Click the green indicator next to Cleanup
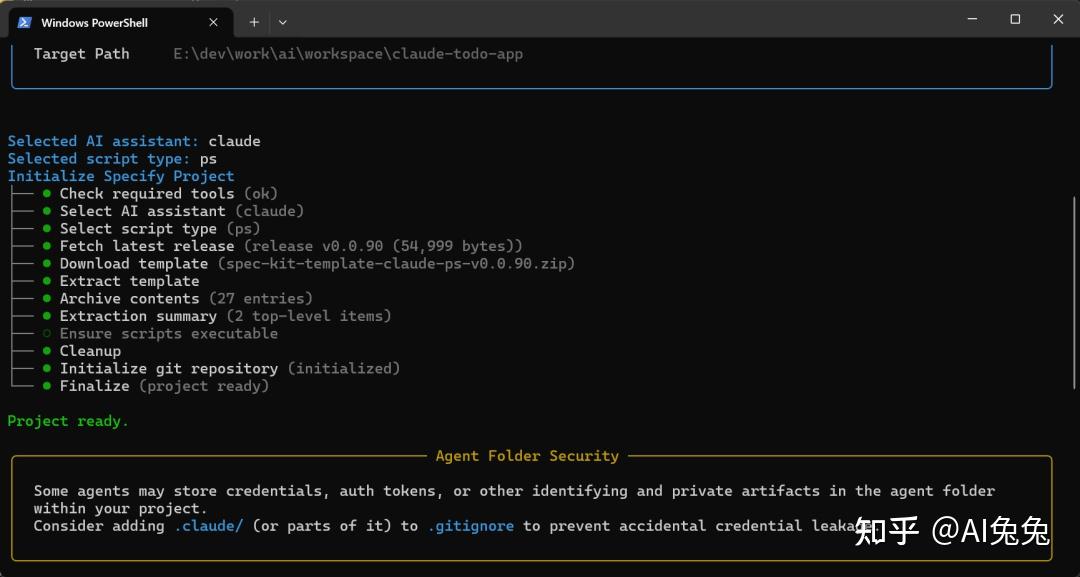1080x577 pixels. [x=46, y=350]
